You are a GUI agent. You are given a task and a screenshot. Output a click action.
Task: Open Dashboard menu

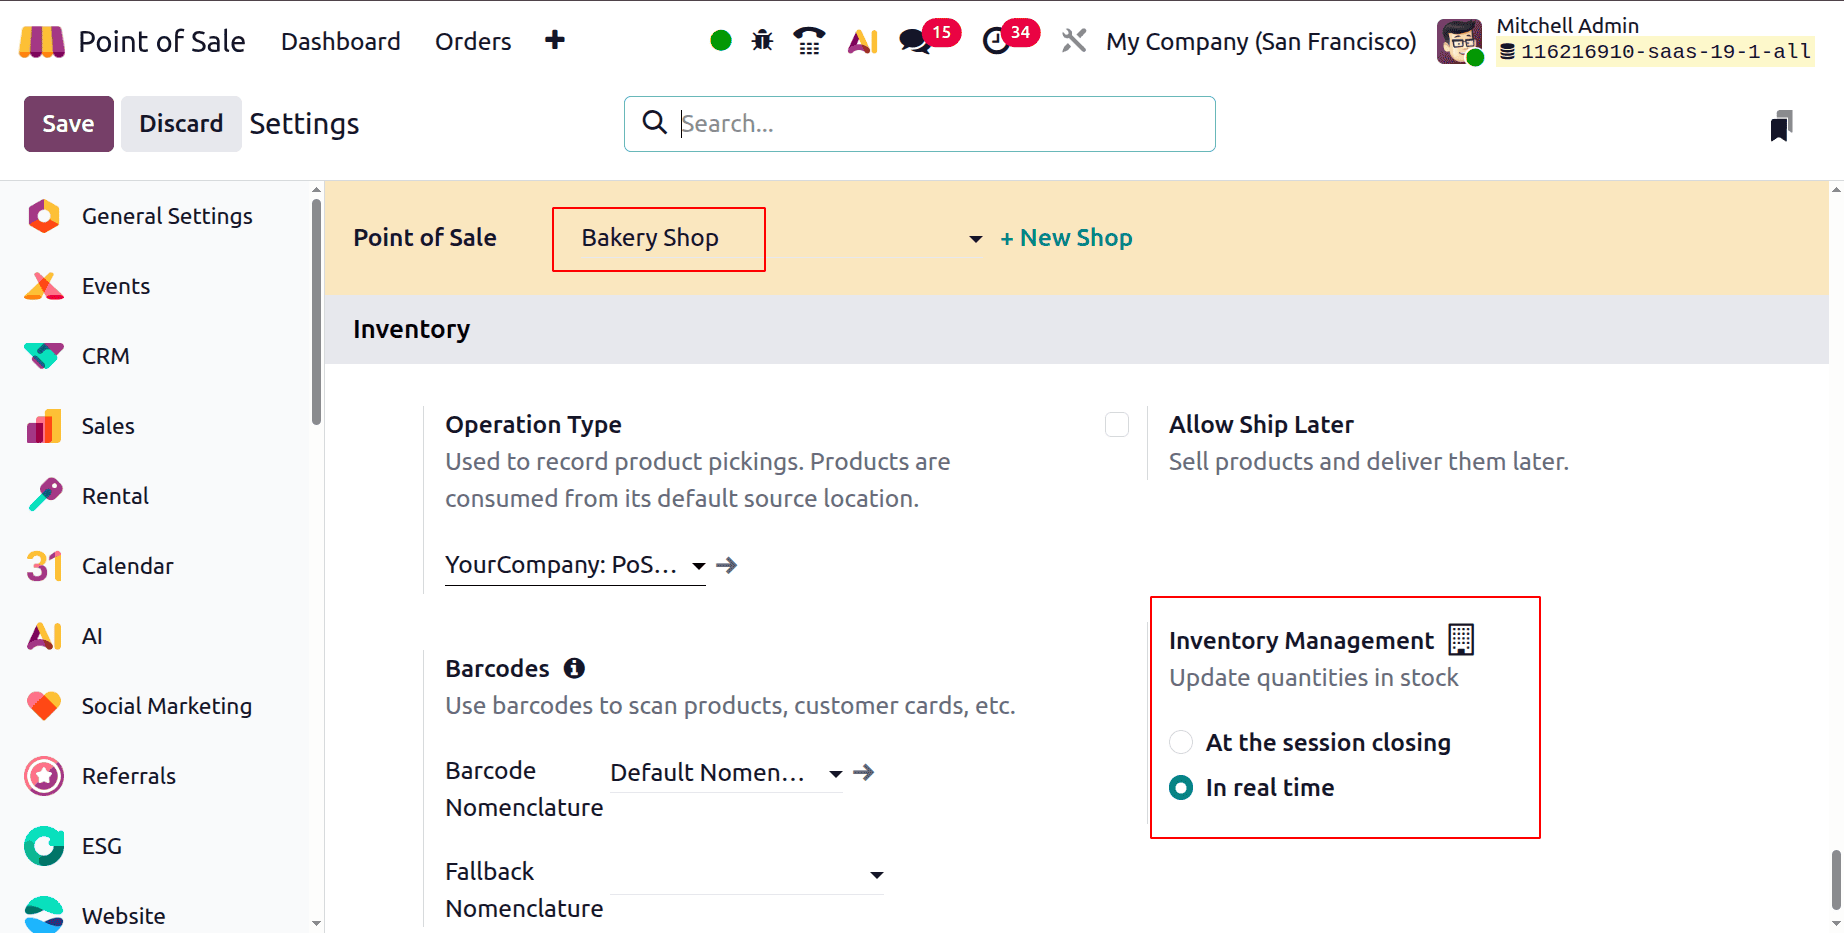tap(340, 41)
